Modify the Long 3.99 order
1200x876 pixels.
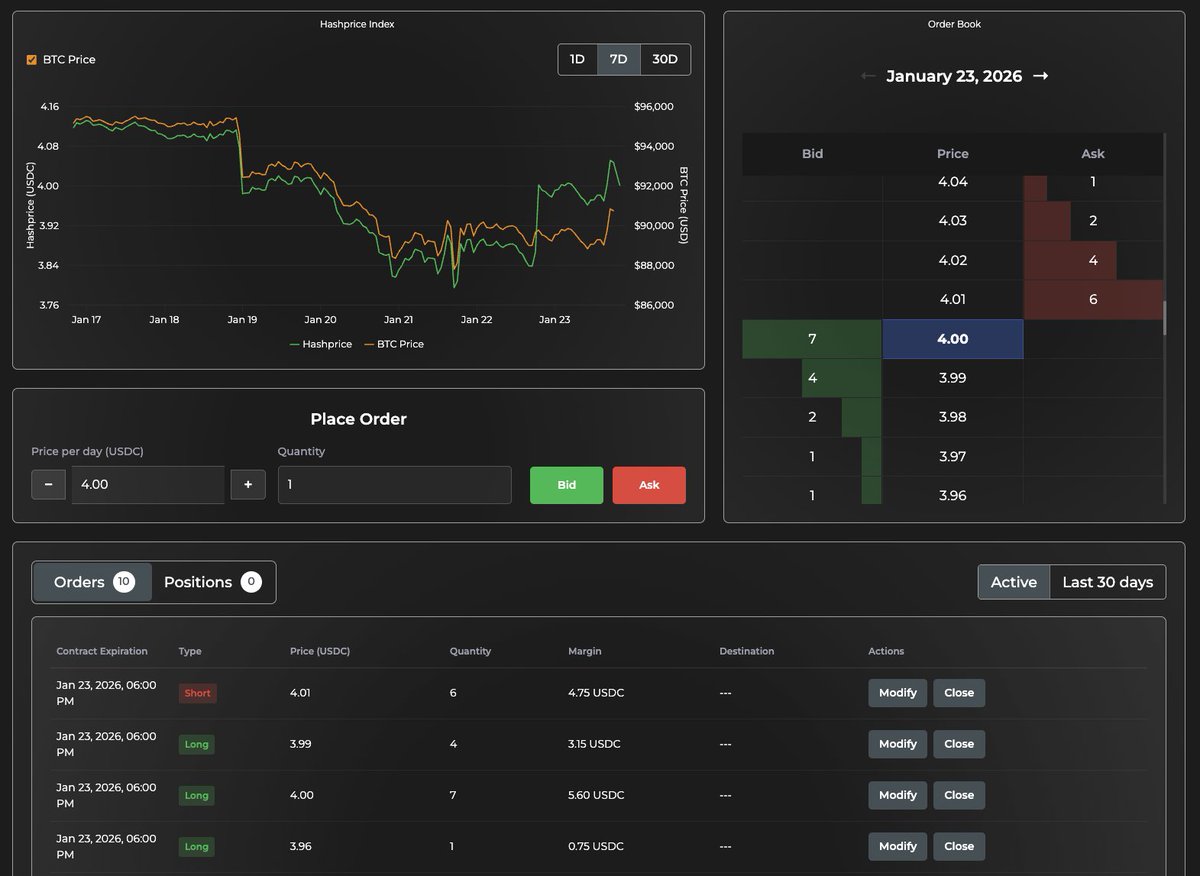(898, 744)
